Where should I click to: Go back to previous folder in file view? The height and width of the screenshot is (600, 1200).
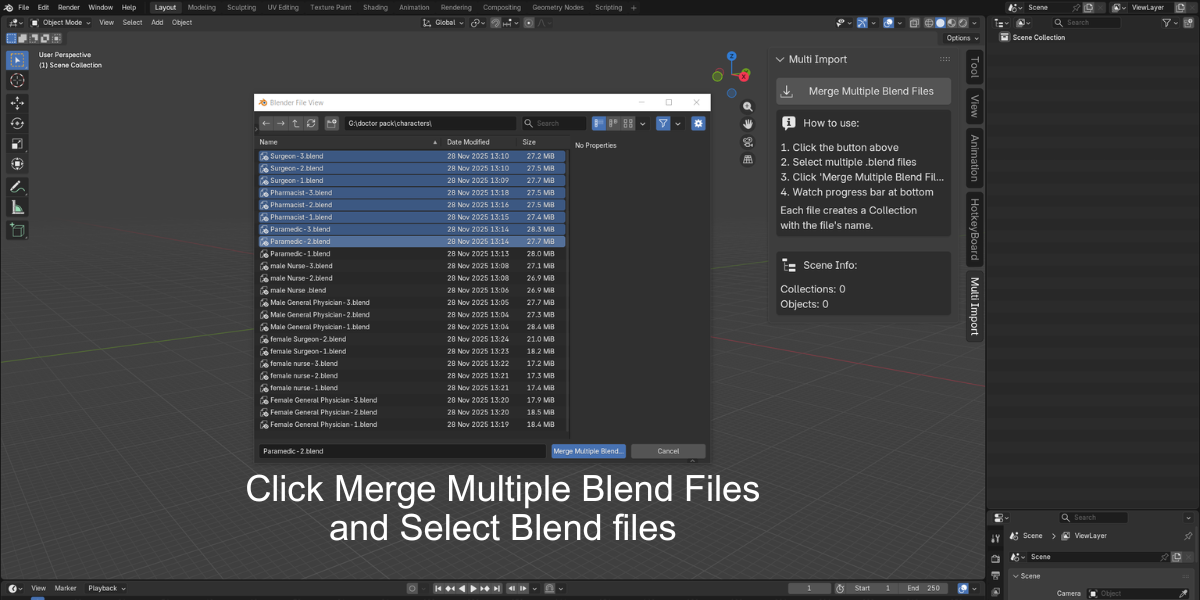coord(266,123)
